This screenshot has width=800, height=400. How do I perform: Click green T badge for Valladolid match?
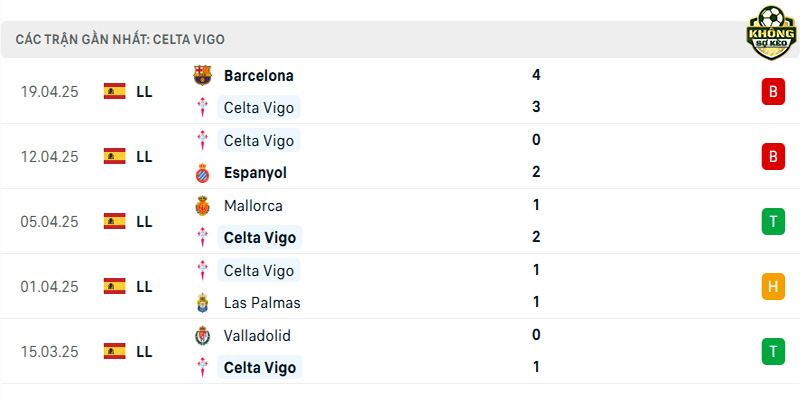pos(773,352)
